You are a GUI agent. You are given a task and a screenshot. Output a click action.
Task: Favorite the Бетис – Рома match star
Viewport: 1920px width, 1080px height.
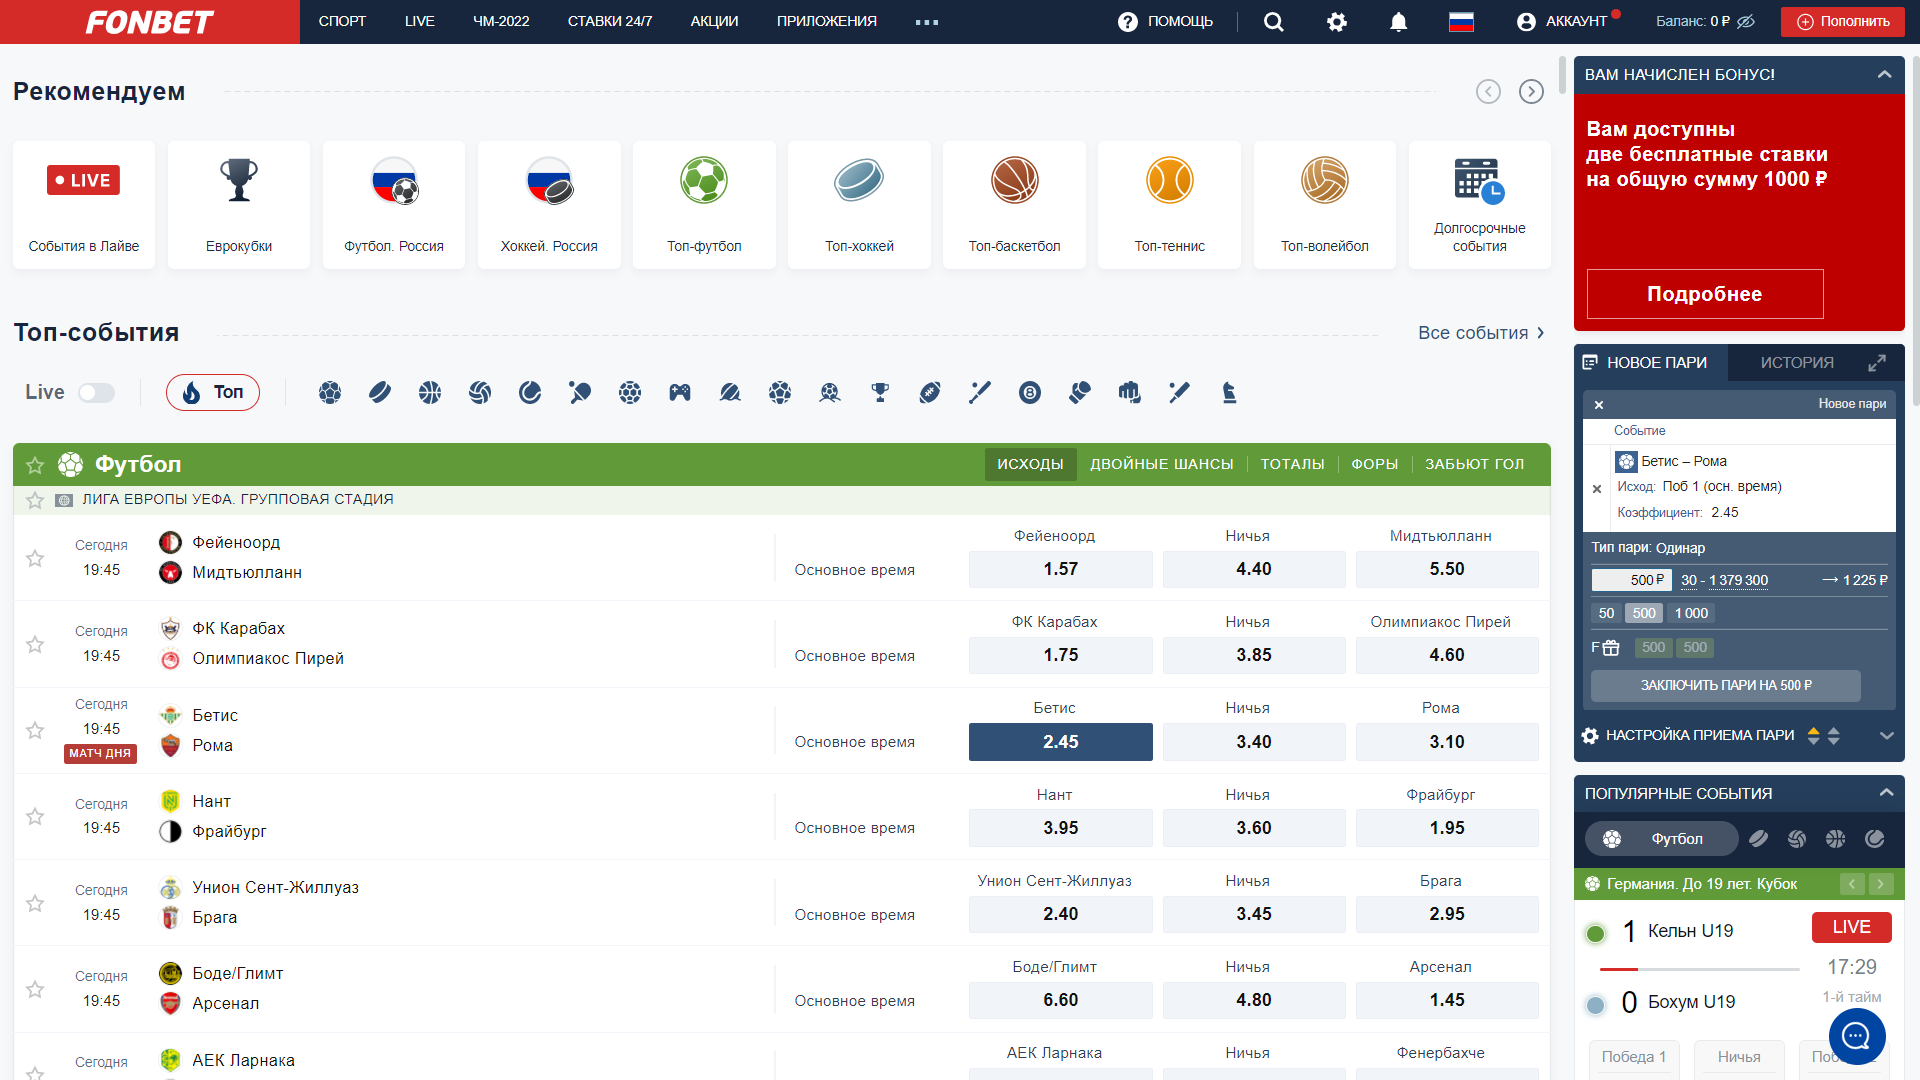pyautogui.click(x=35, y=730)
